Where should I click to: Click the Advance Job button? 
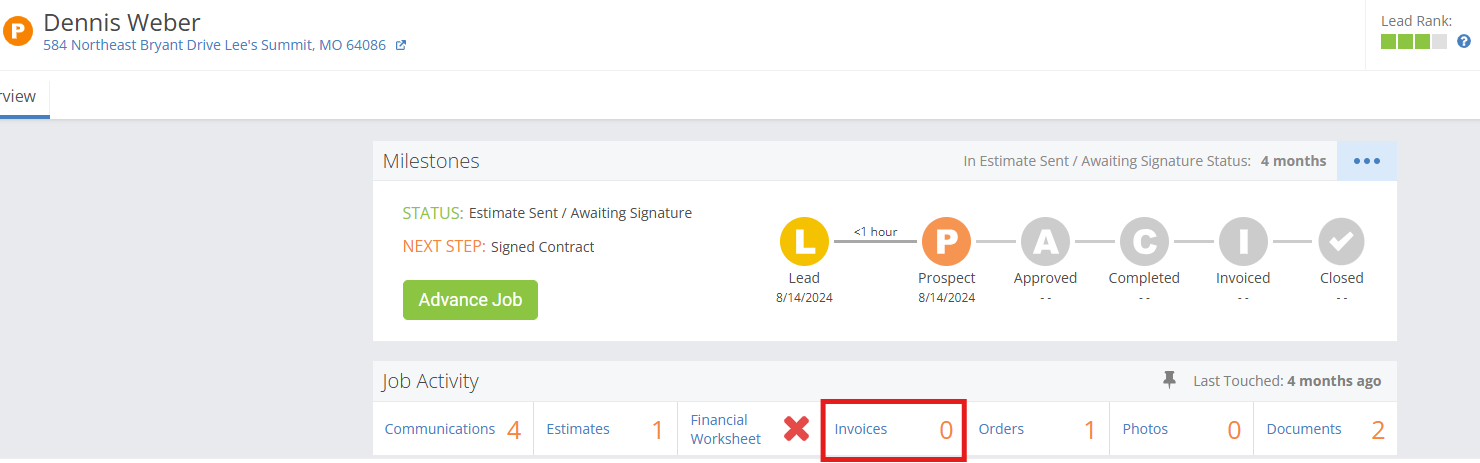(x=470, y=300)
